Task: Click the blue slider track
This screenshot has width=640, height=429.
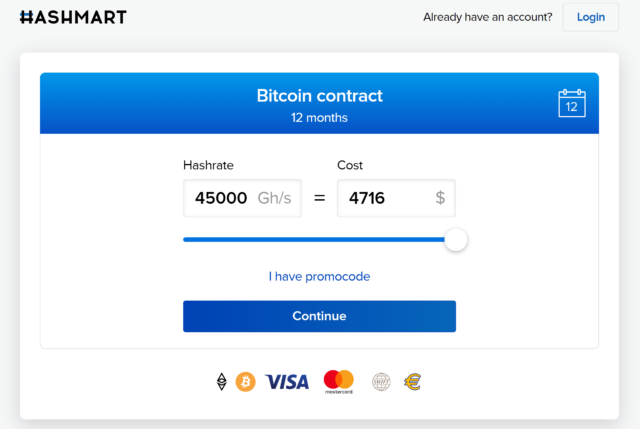Action: coord(313,240)
